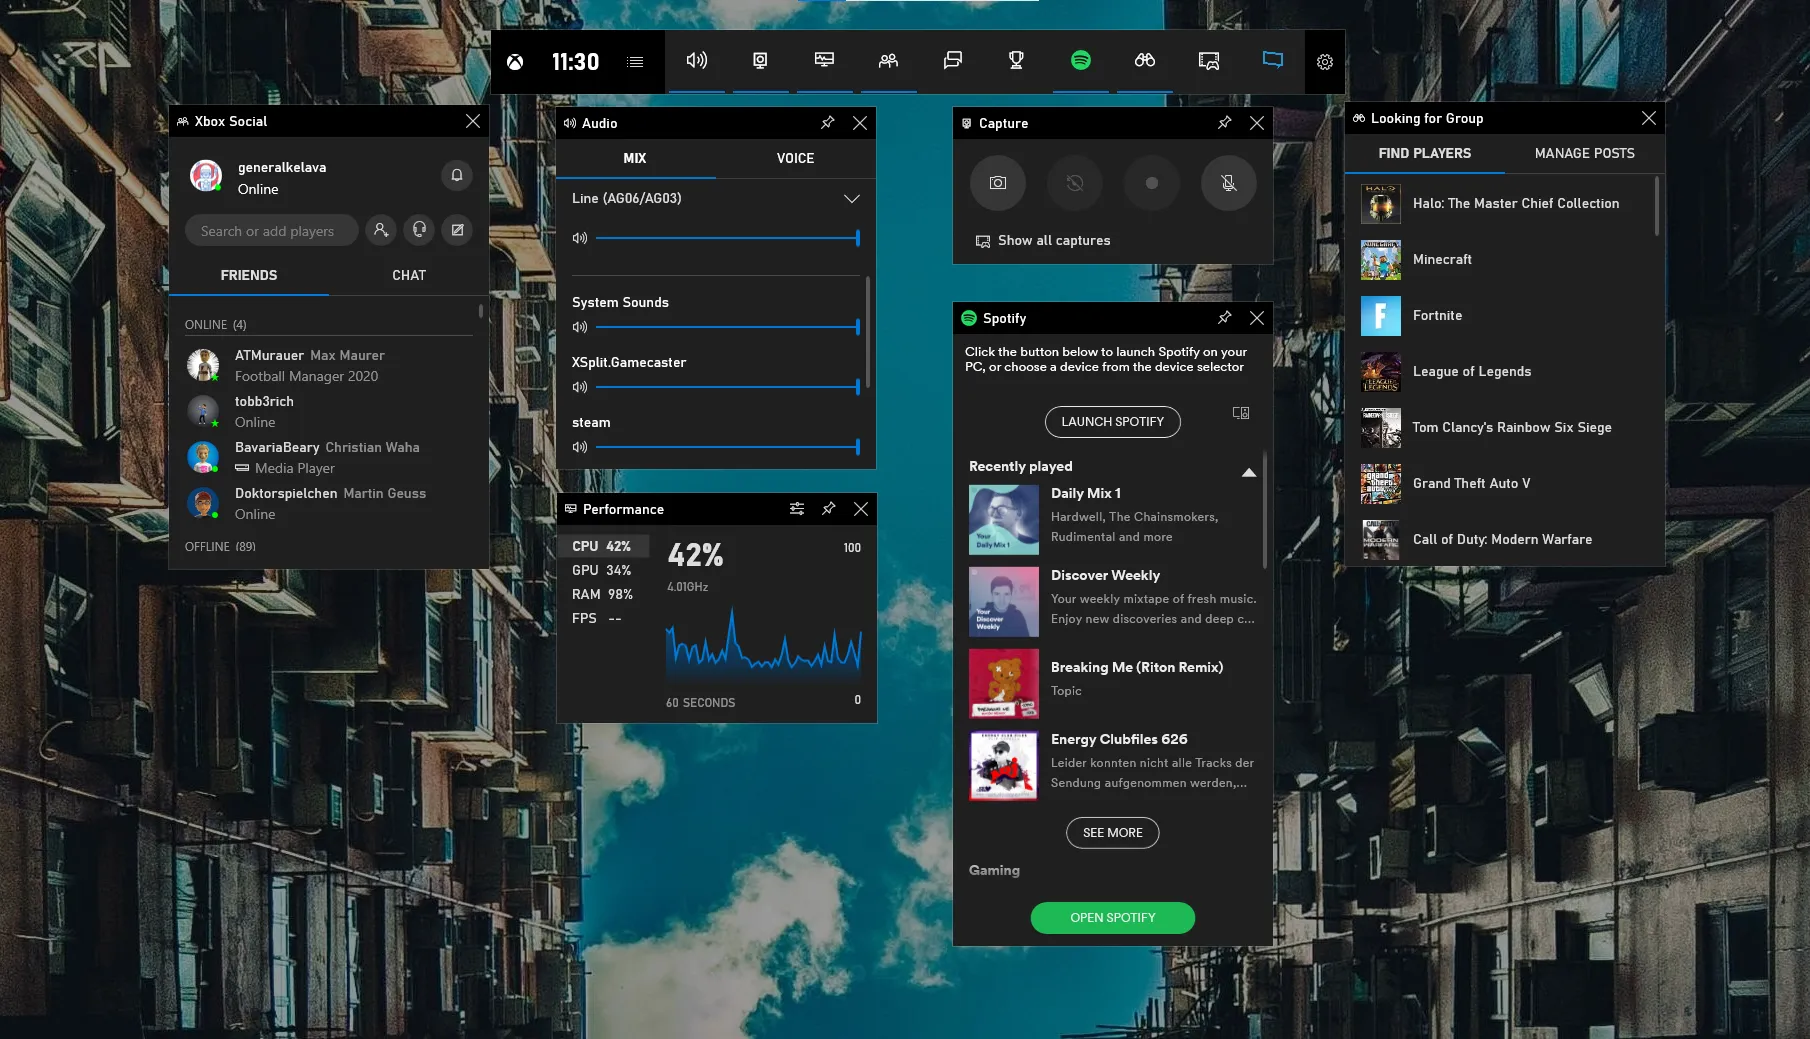The height and width of the screenshot is (1039, 1810).
Task: Mute the Line (AG06/AG03) output speaker icon
Action: [580, 238]
